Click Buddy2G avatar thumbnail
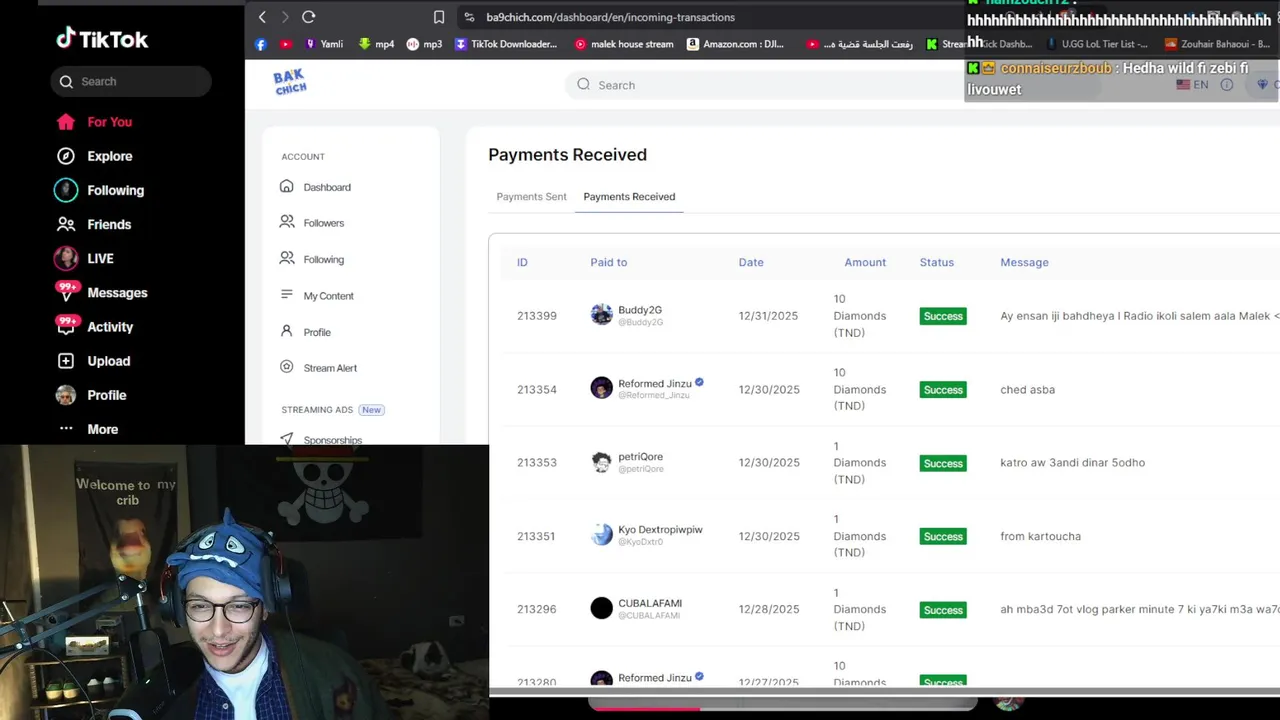The height and width of the screenshot is (720, 1280). 601,315
